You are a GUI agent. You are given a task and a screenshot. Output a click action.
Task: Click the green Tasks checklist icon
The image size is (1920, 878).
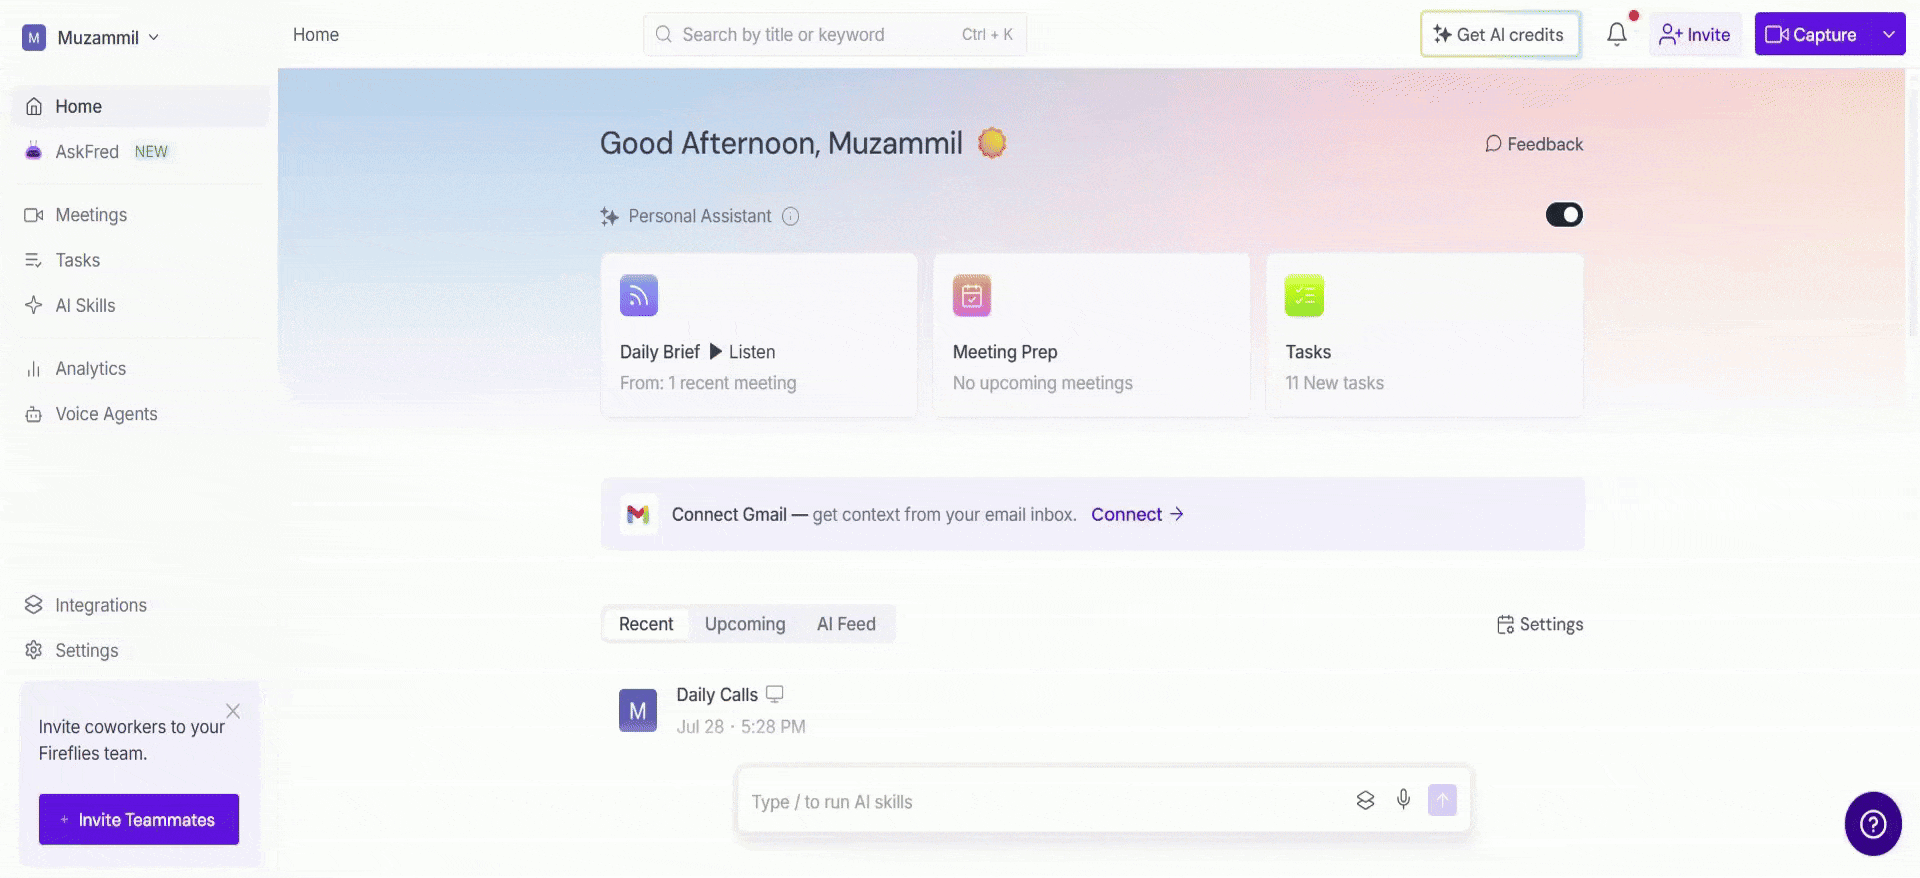pos(1304,295)
